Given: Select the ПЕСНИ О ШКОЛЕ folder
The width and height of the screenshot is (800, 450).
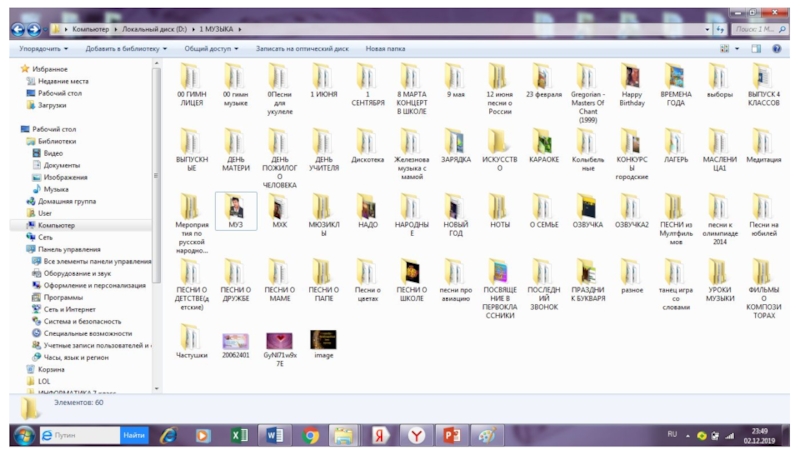Looking at the screenshot, I should [x=411, y=280].
